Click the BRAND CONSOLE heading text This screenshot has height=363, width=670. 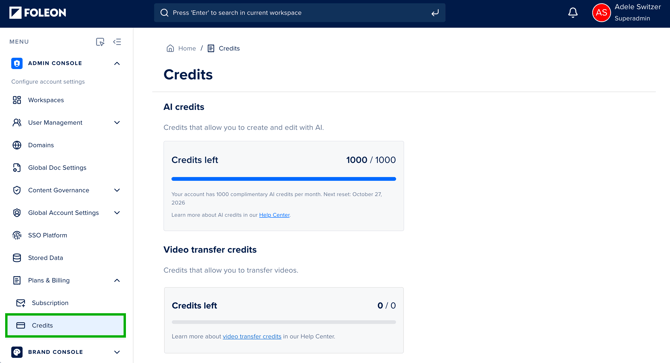[56, 352]
